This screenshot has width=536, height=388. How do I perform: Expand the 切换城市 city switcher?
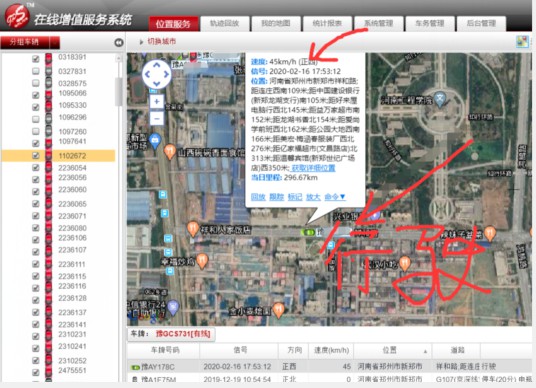(x=158, y=41)
